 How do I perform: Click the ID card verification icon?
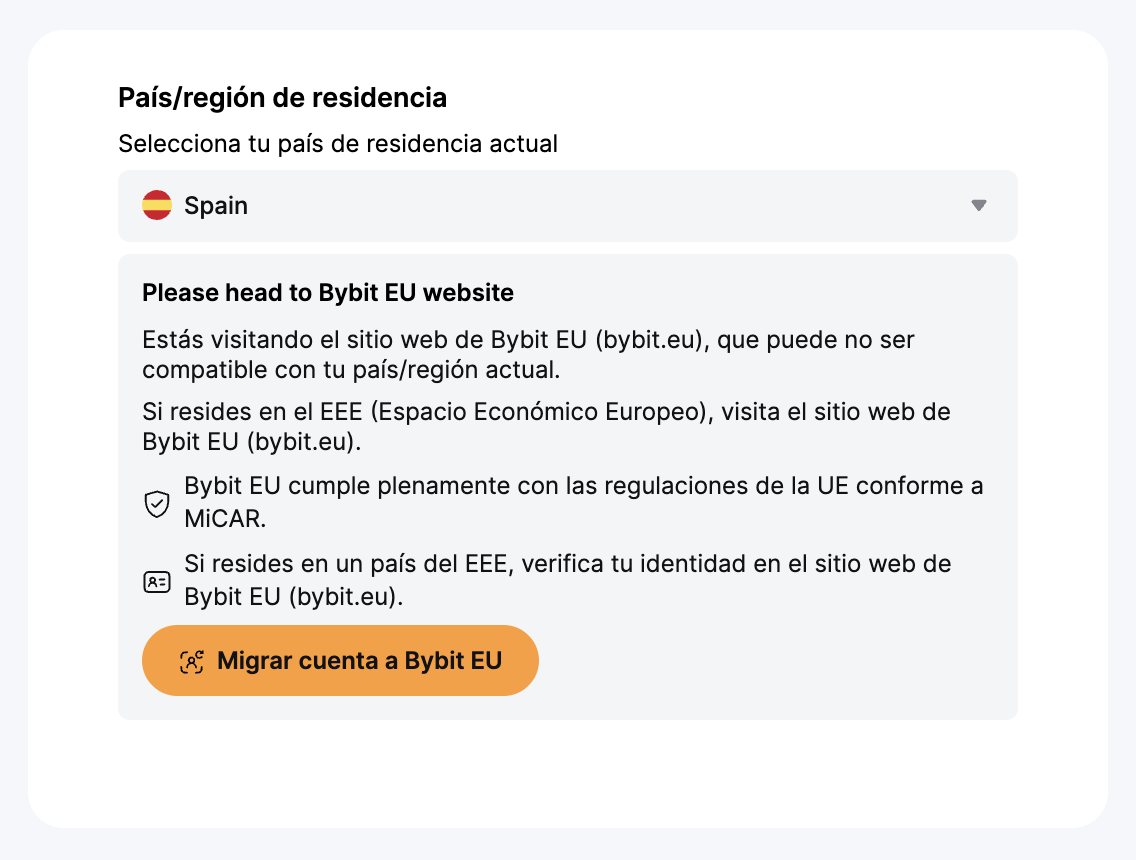[156, 581]
